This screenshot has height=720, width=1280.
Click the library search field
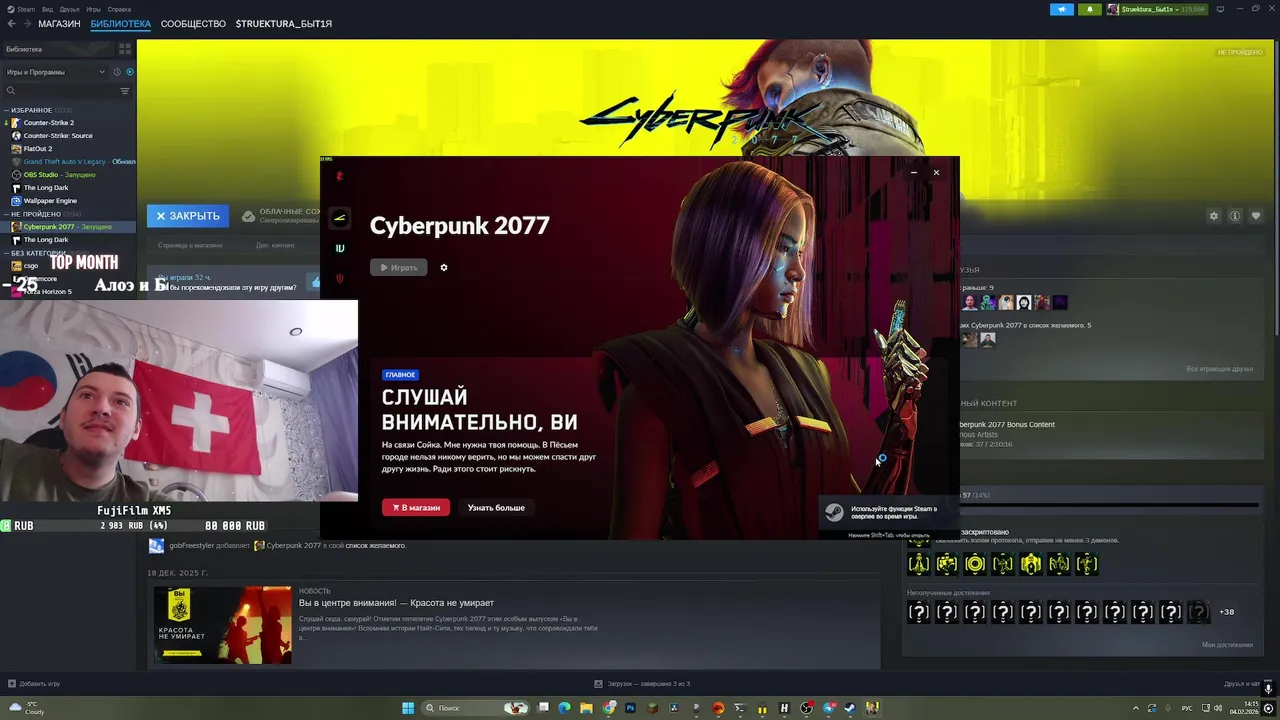(60, 91)
